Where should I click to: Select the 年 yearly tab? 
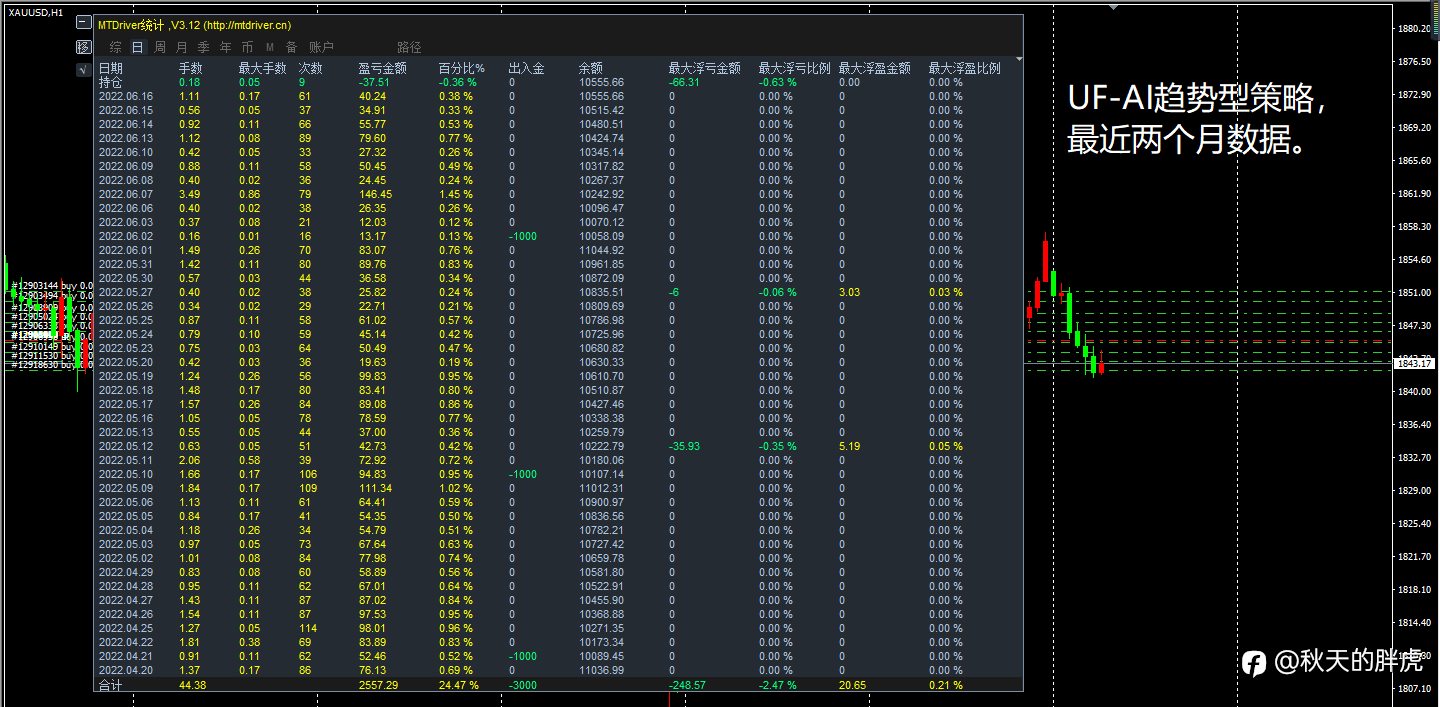[225, 47]
